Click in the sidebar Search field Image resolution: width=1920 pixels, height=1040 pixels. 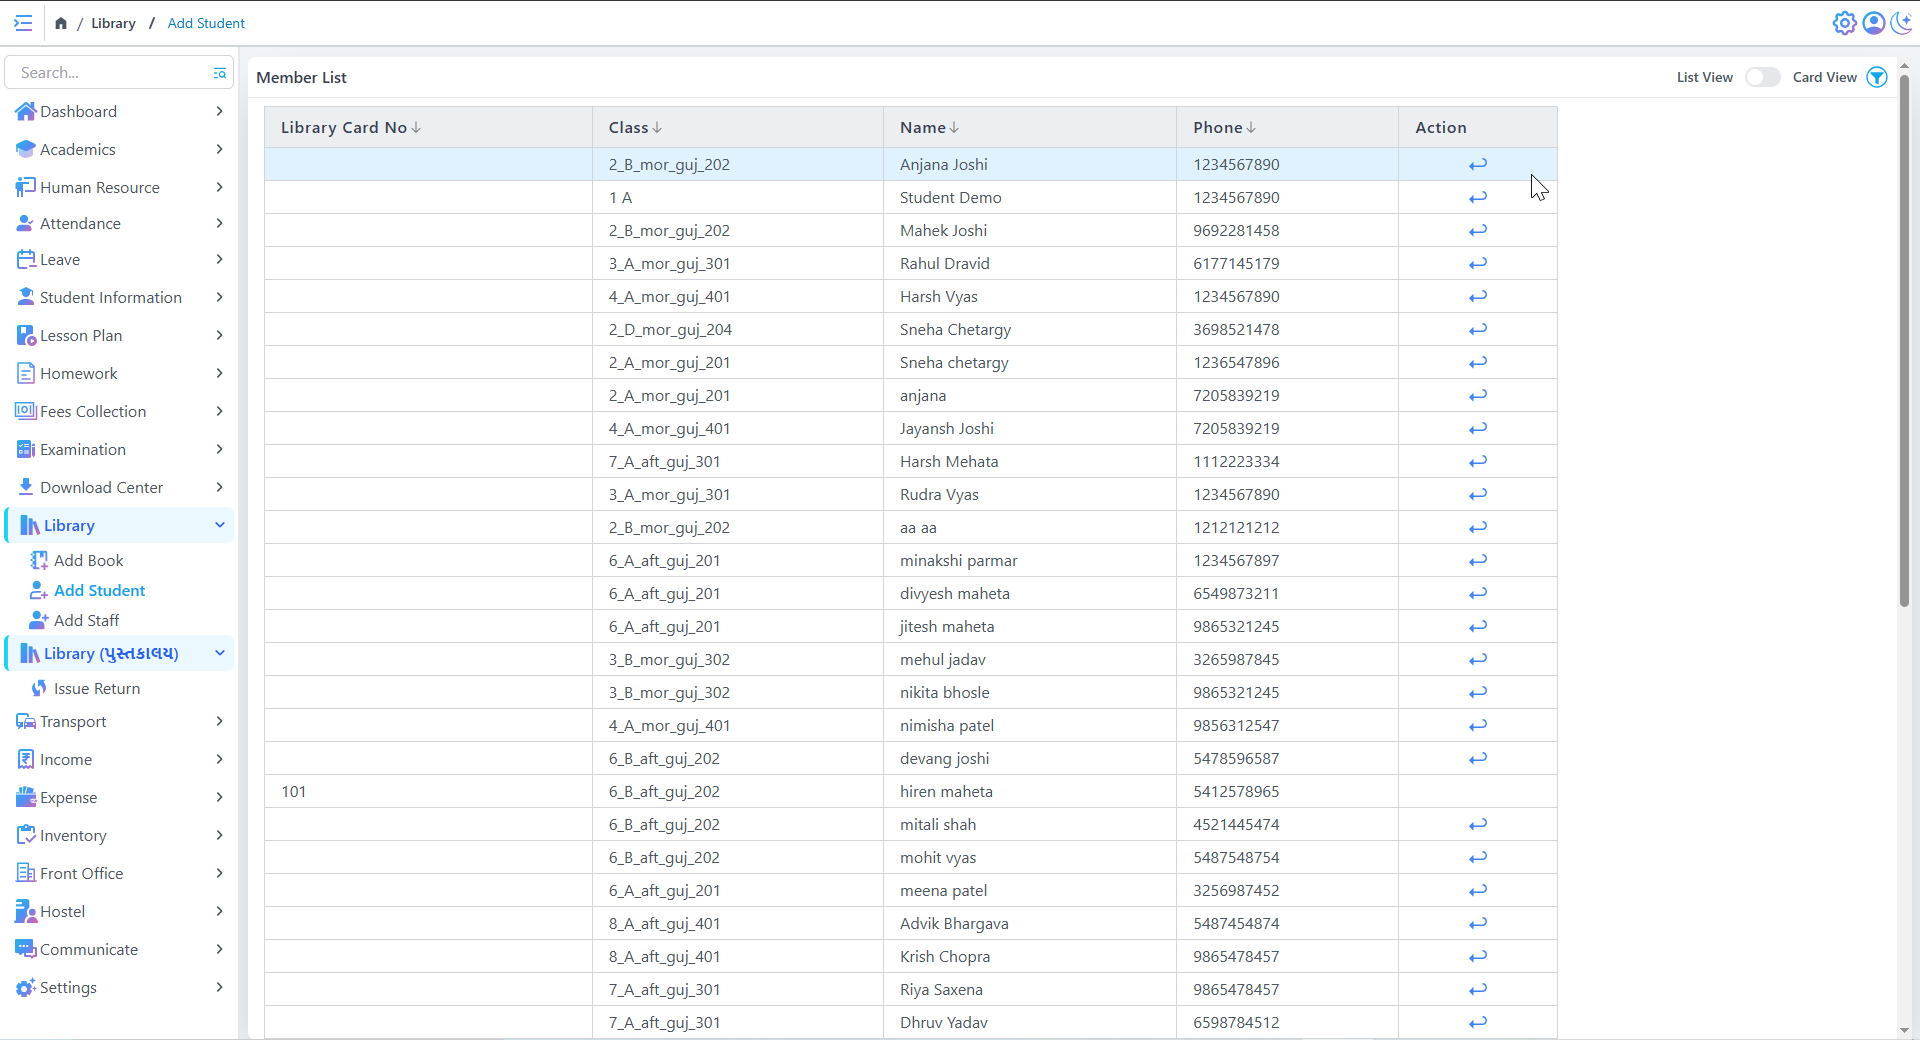coord(110,73)
